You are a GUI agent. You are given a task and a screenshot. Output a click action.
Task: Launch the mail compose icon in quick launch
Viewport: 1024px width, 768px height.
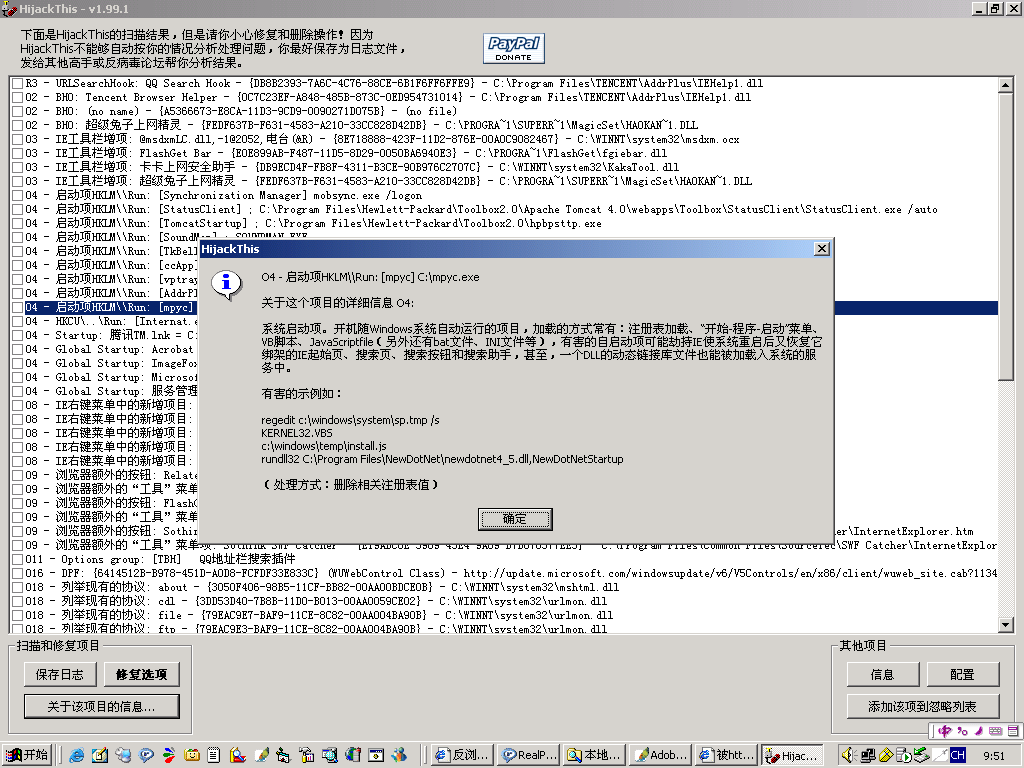(99, 755)
